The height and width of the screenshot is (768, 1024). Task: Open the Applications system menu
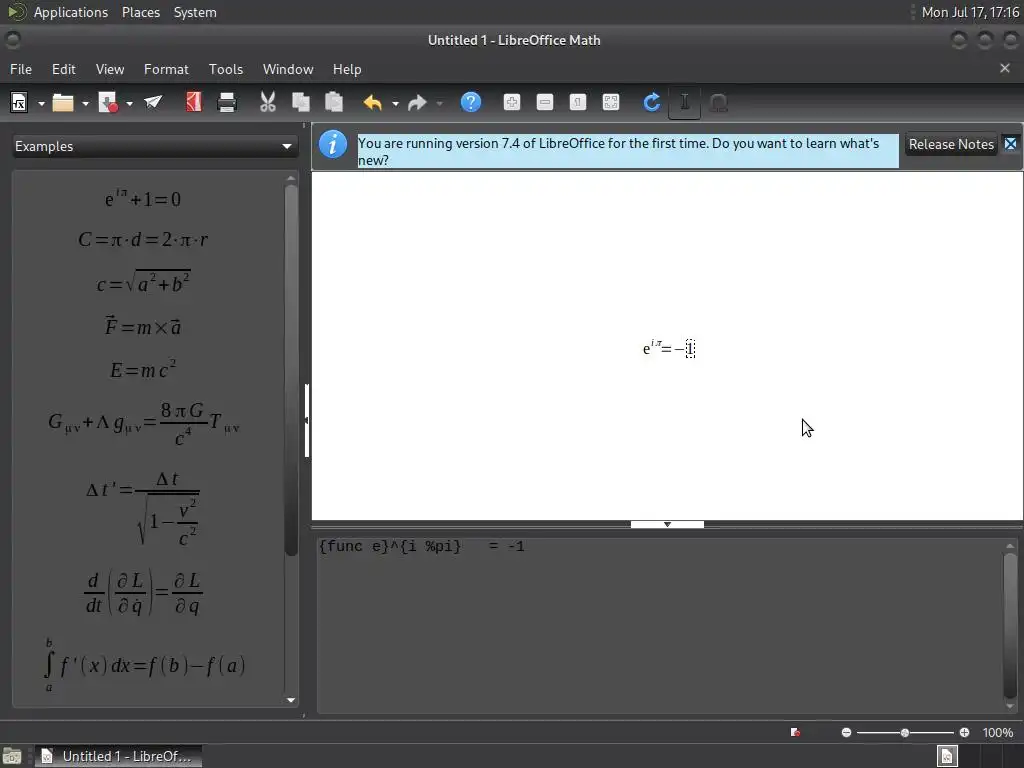[x=71, y=12]
